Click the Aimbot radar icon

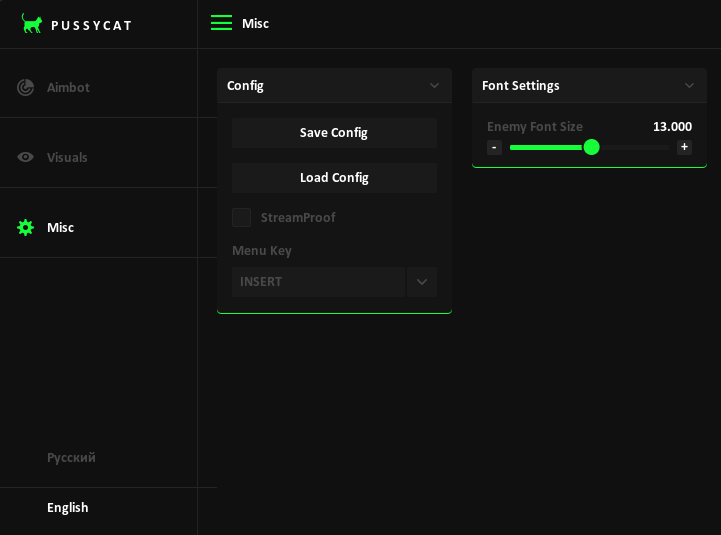pyautogui.click(x=26, y=88)
